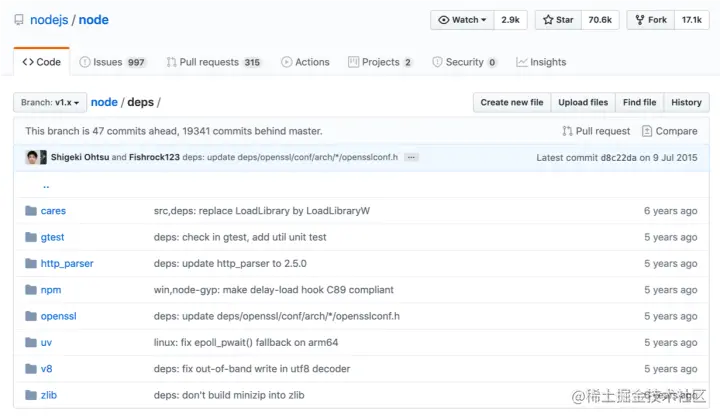Screen dimensions: 720x418
Task: Open the commit History button
Action: click(686, 102)
